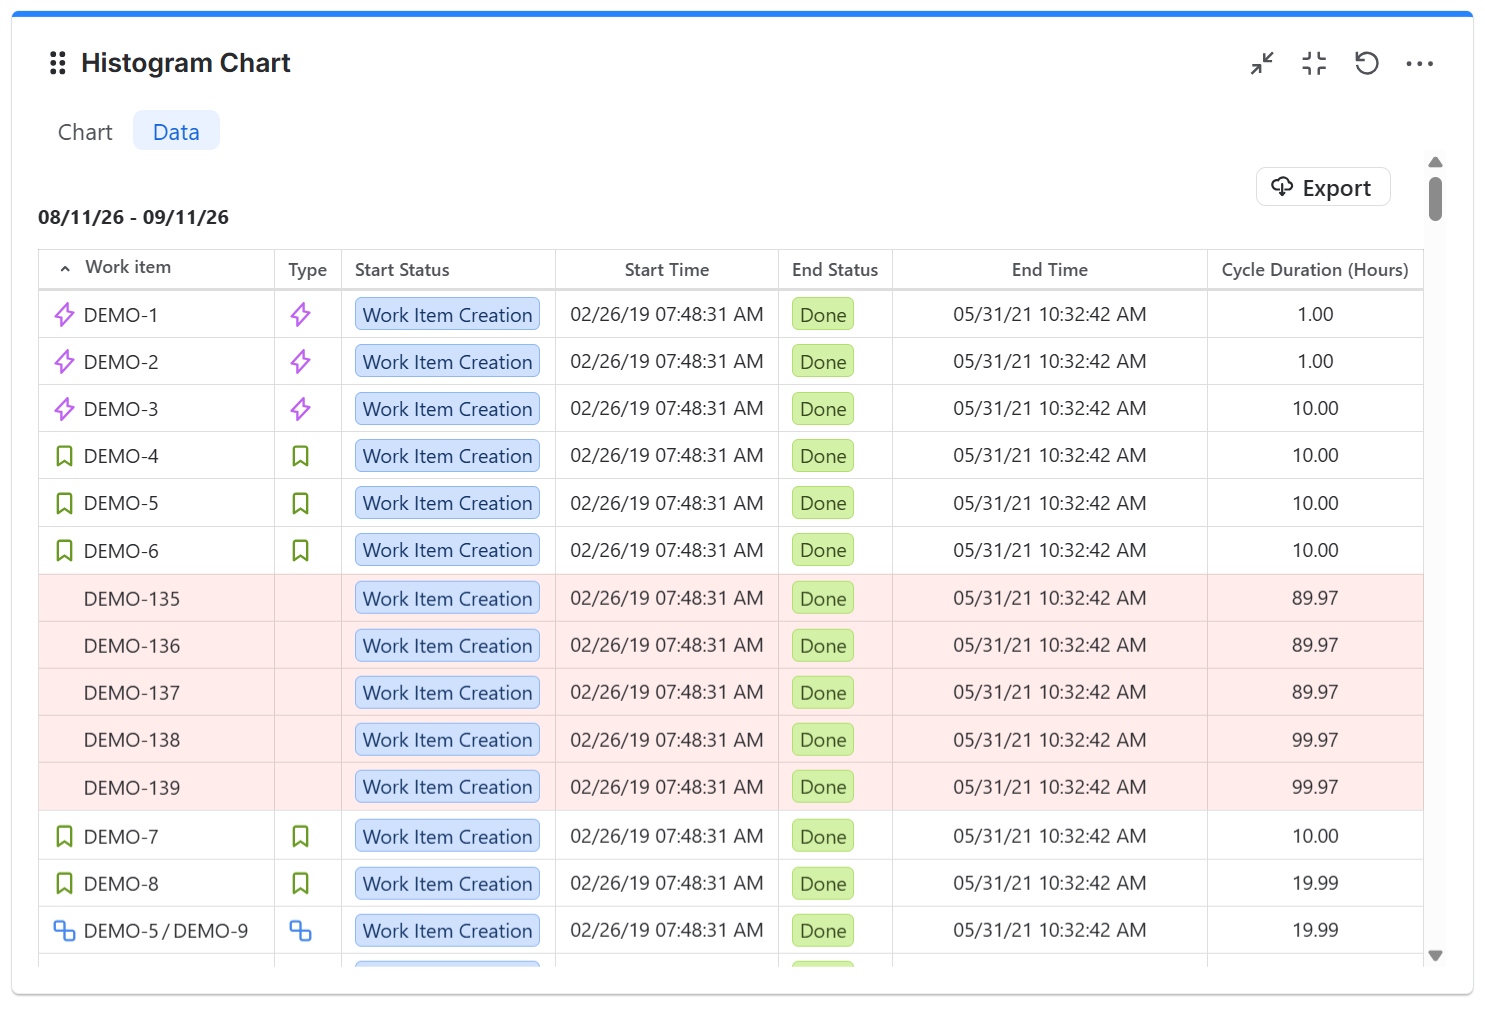Image resolution: width=1485 pixels, height=1009 pixels.
Task: Click the Type column story icon in DEMO-5 row
Action: [x=300, y=503]
